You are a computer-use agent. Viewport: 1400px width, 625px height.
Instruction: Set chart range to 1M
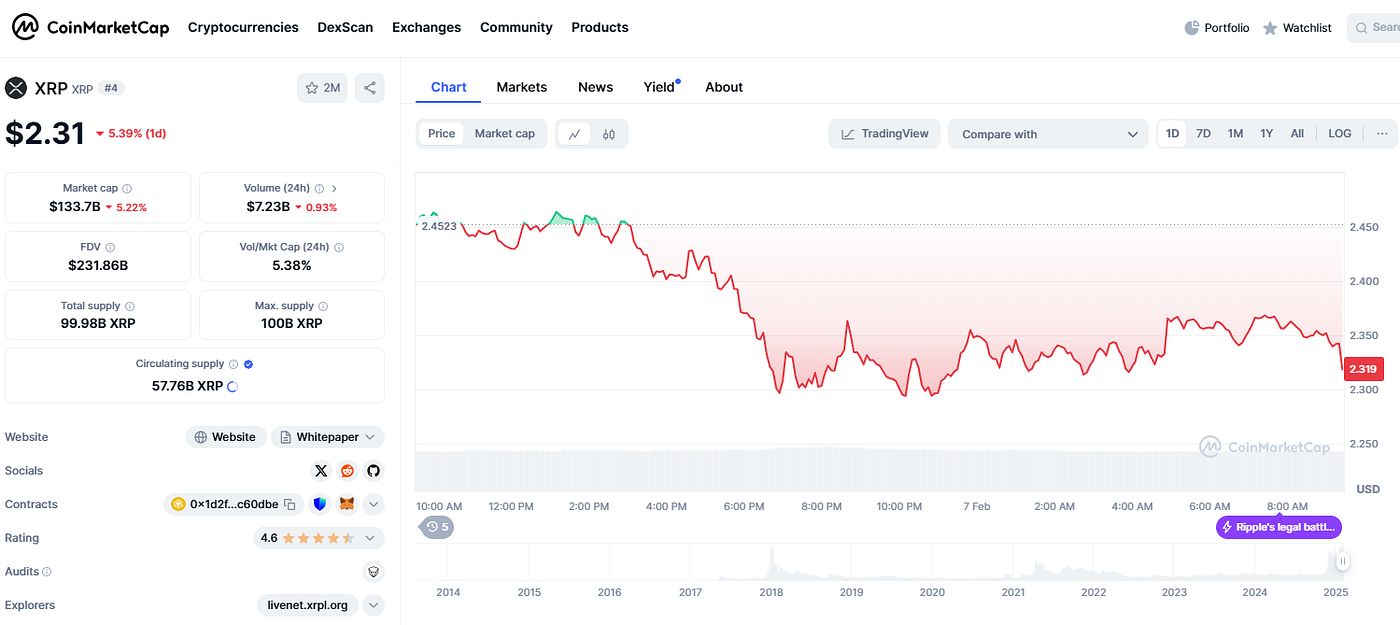click(x=1236, y=134)
